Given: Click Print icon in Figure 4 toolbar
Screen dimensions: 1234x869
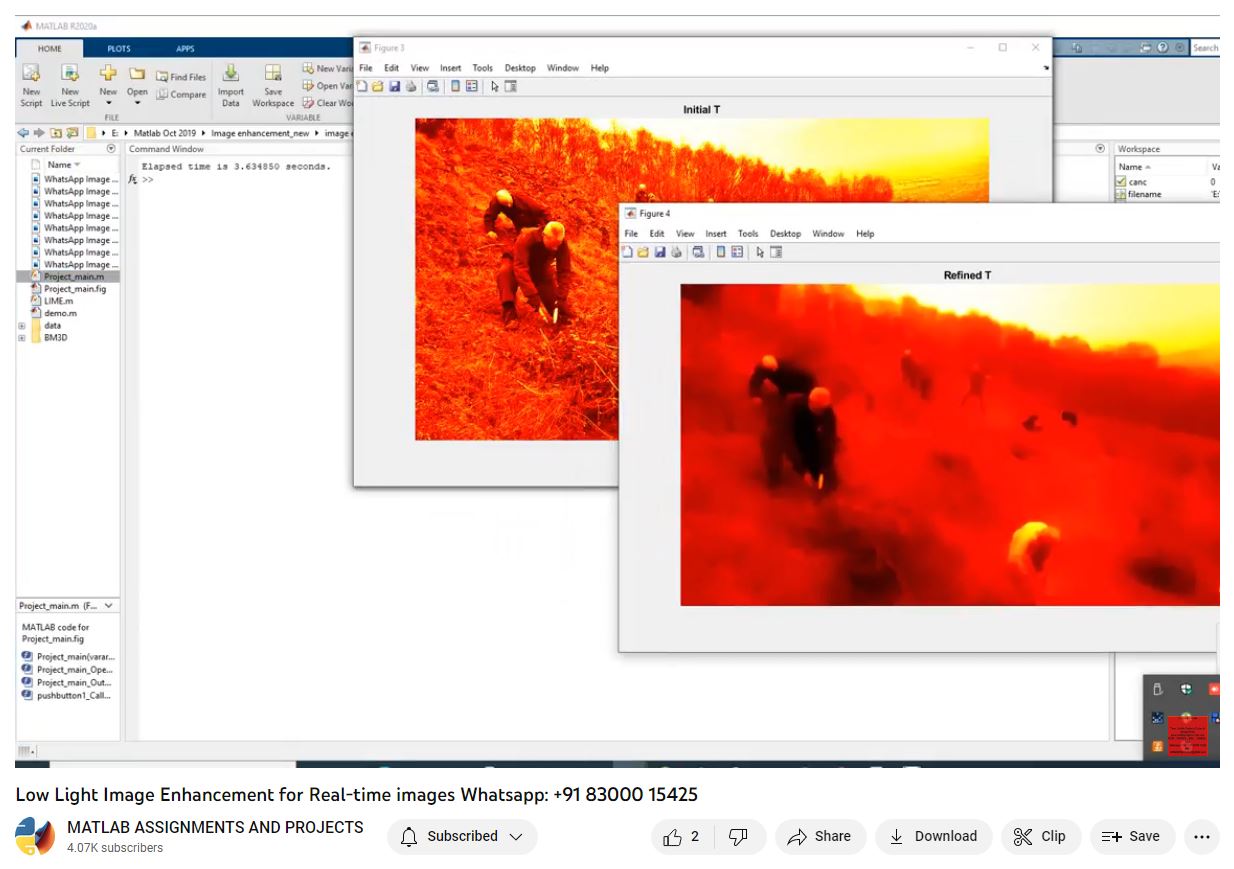Looking at the screenshot, I should (678, 252).
